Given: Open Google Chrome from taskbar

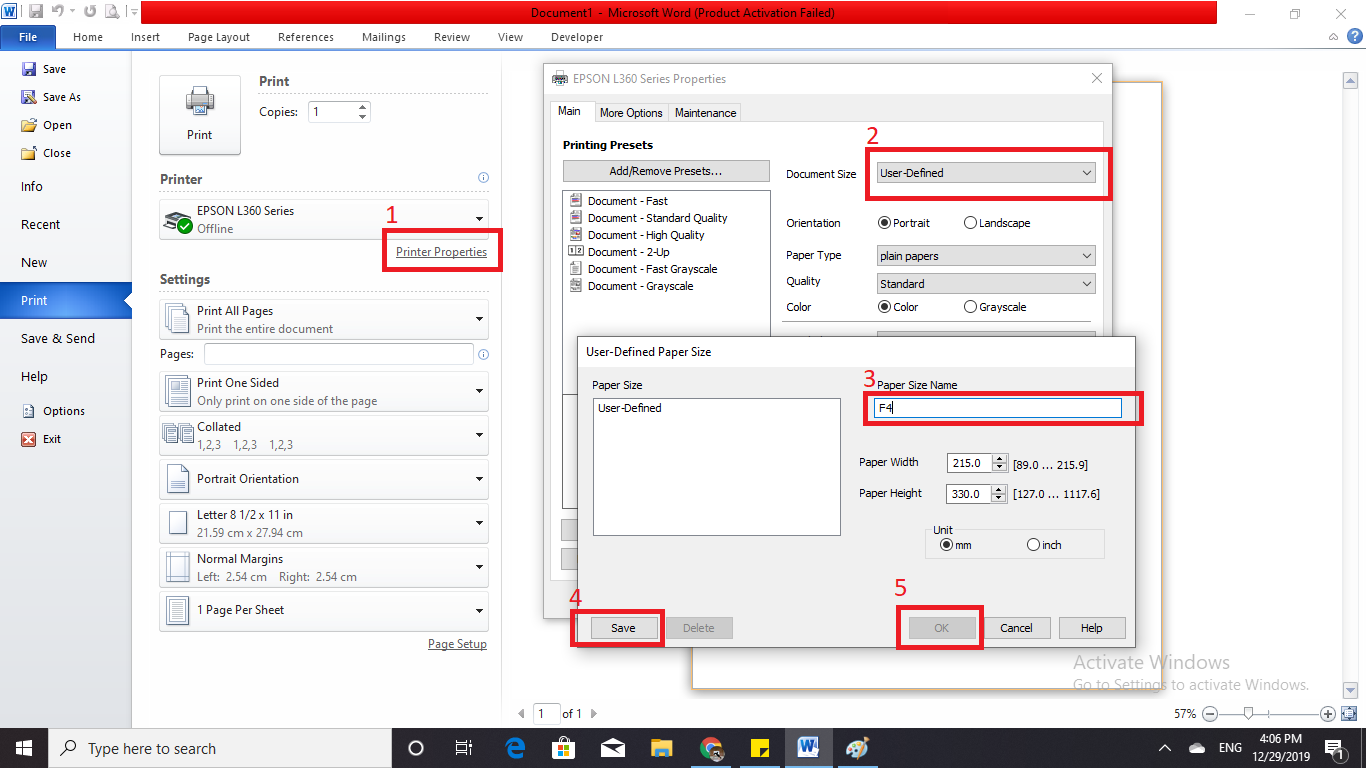Looking at the screenshot, I should click(x=711, y=748).
